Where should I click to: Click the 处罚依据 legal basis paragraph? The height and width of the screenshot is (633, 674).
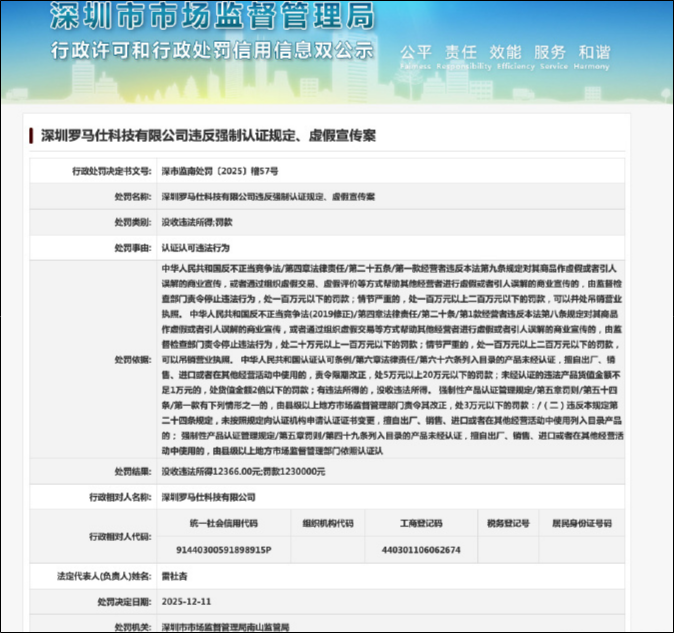tap(392, 360)
